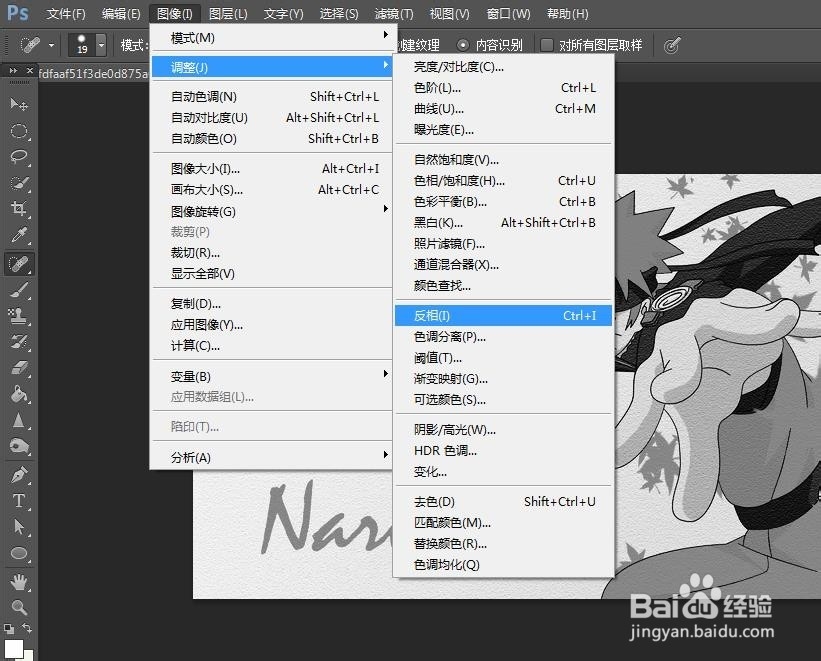Select the Elliptical Marquee tool
Viewport: 821px width, 661px height.
pyautogui.click(x=19, y=130)
